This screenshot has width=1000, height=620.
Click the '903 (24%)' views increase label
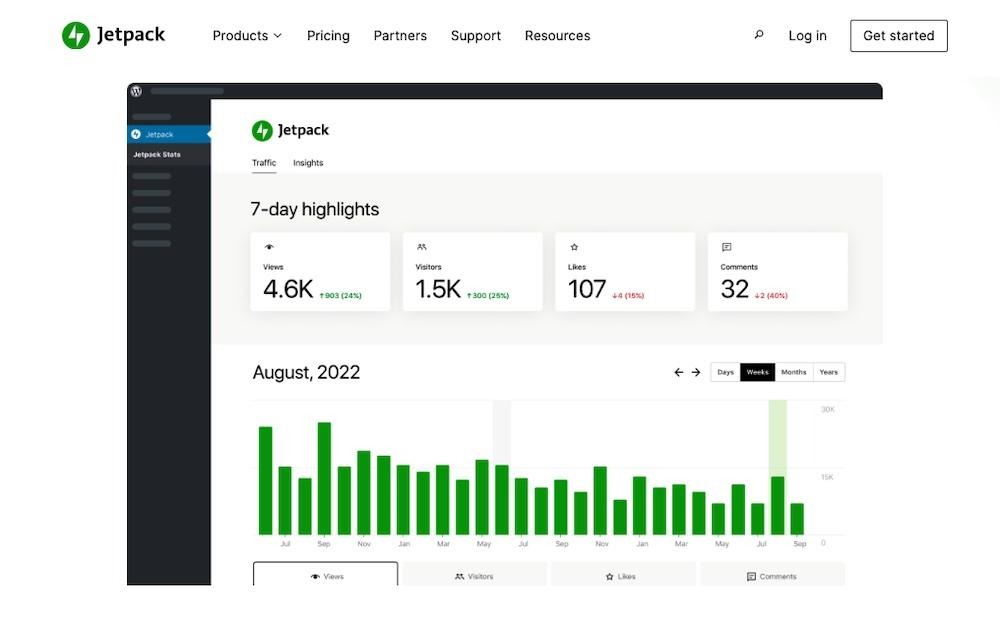(x=341, y=295)
